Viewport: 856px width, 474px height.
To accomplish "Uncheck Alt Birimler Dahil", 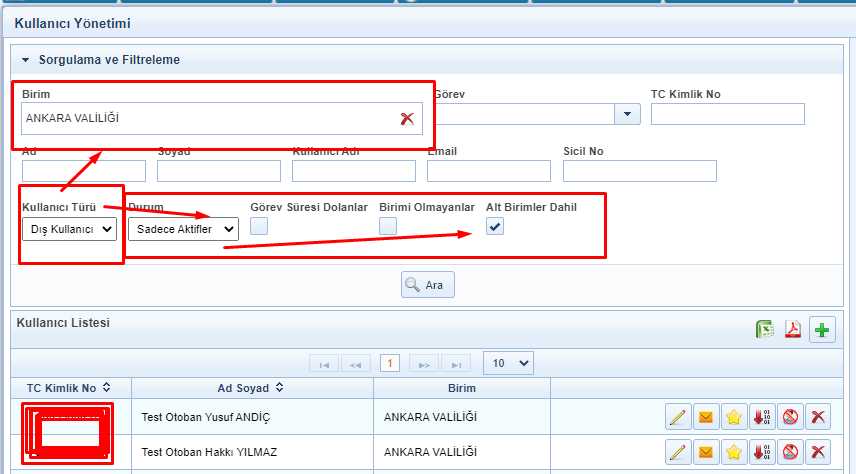I will pos(495,226).
